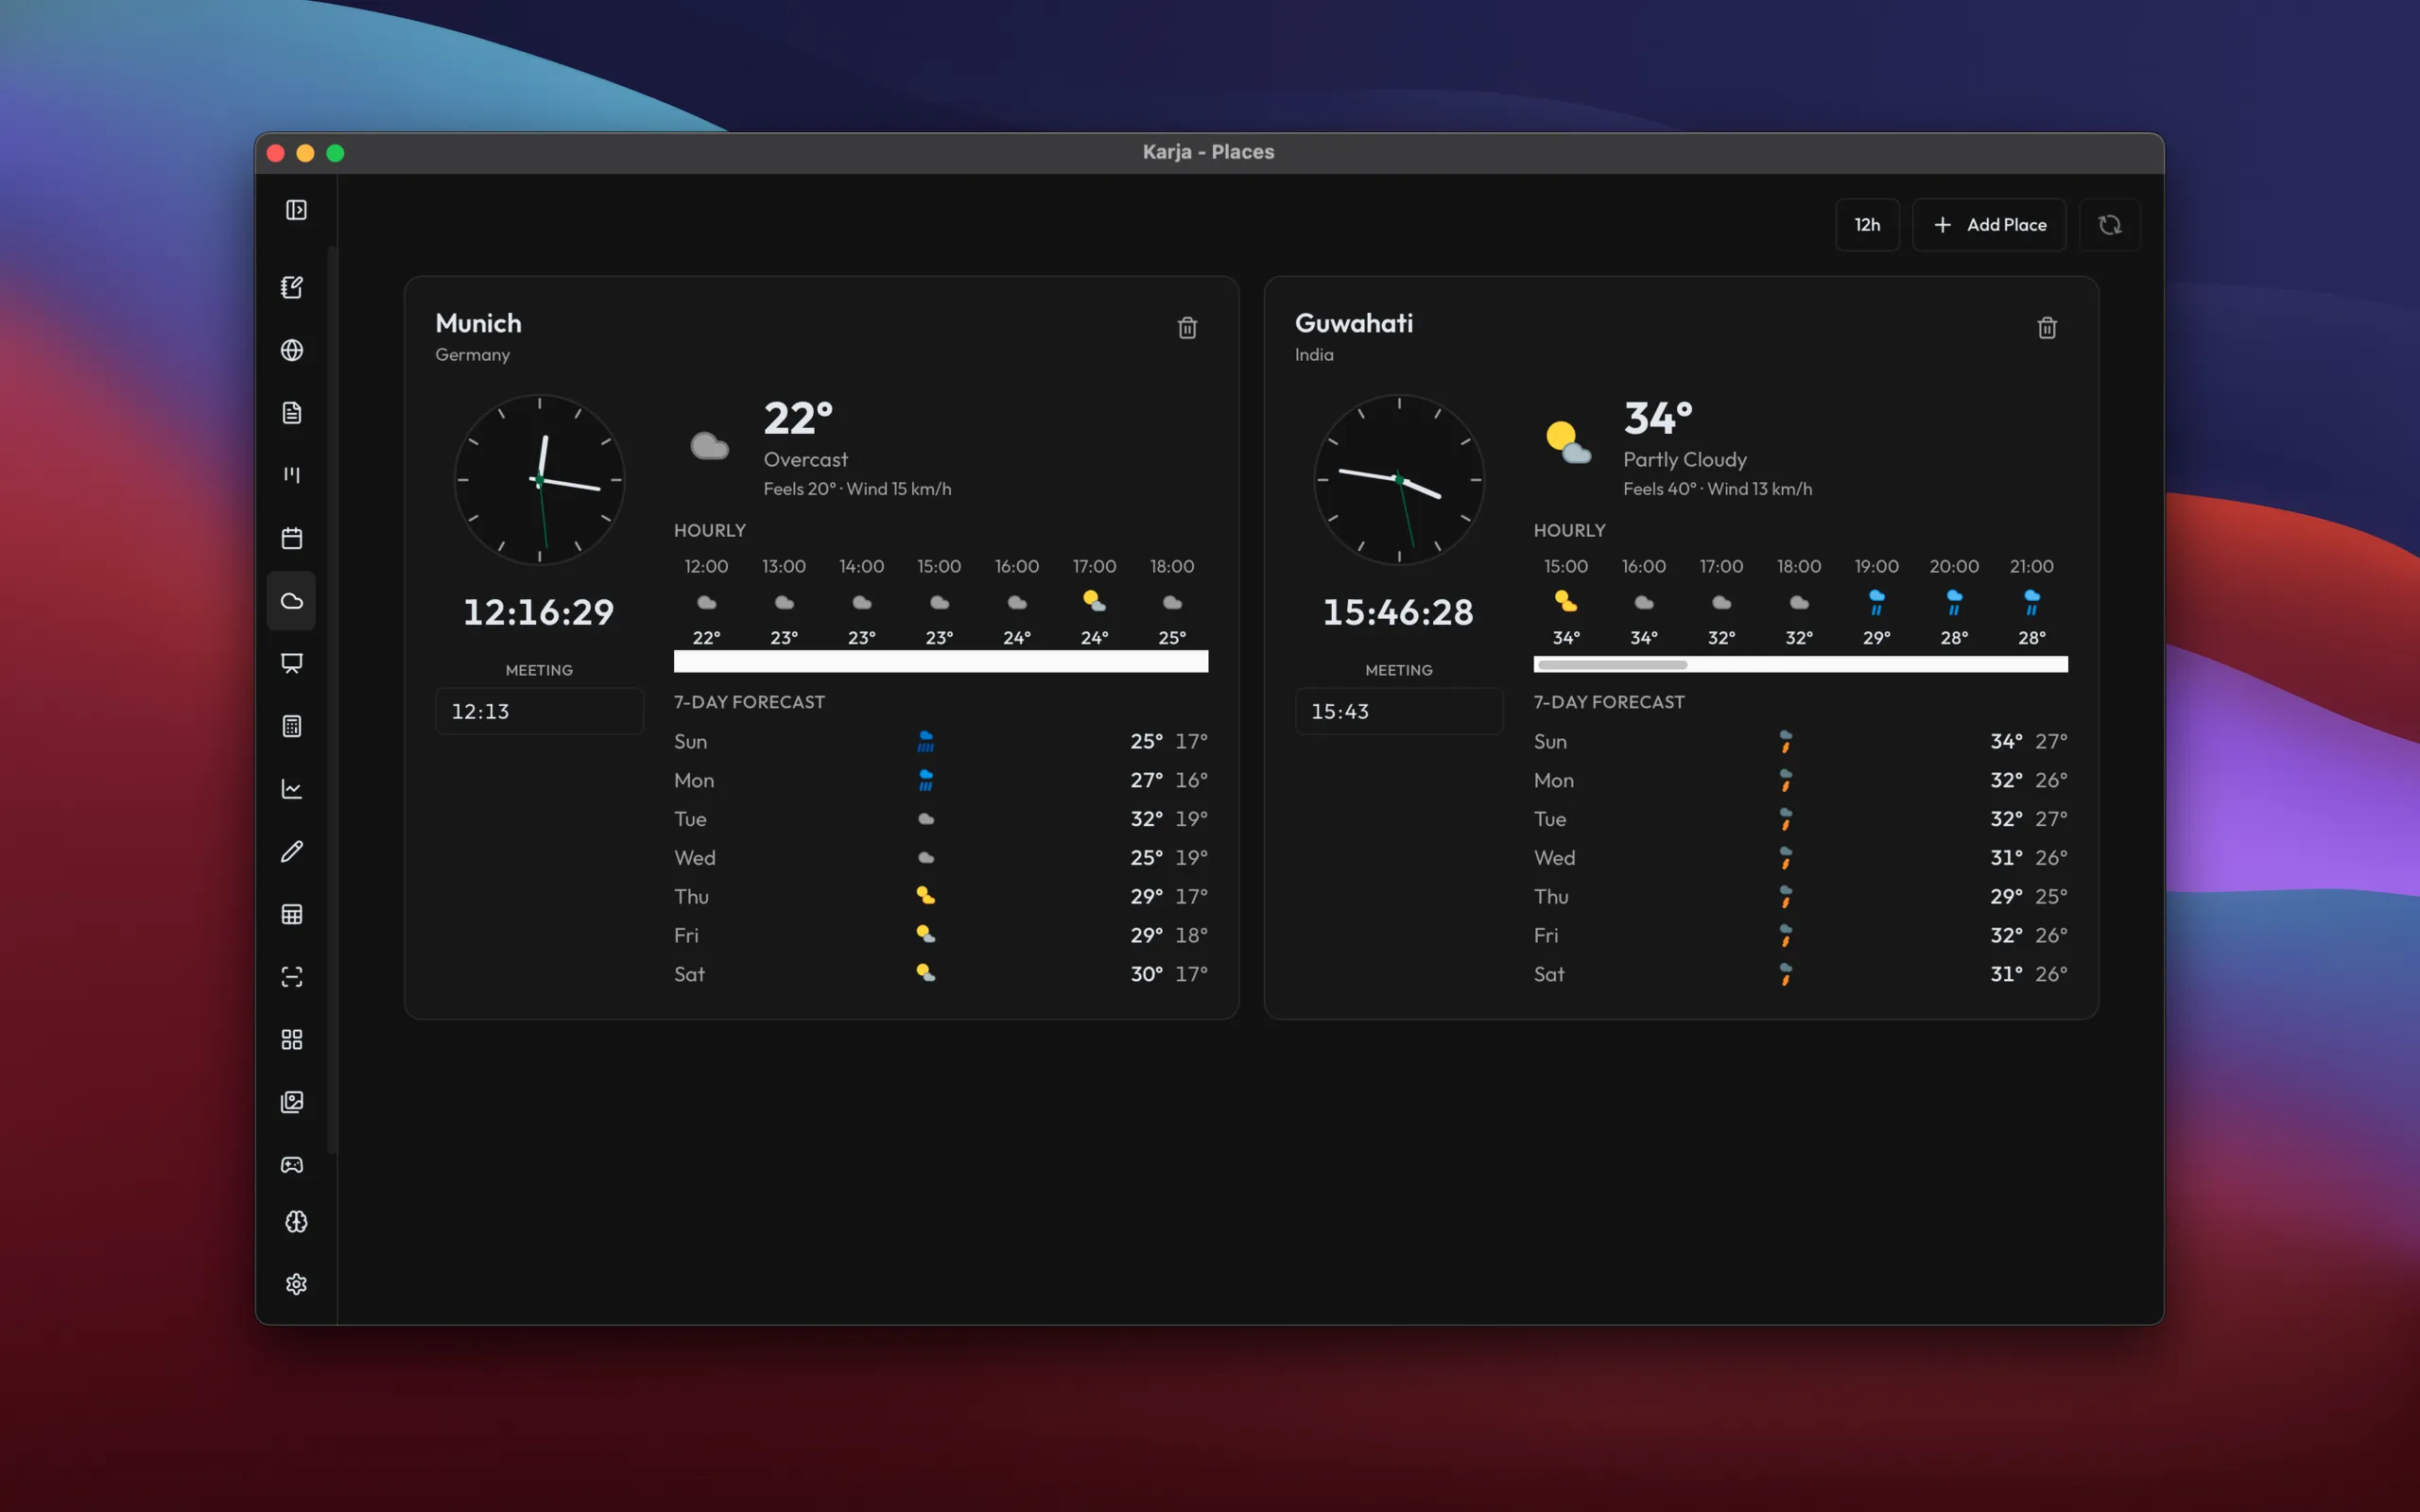The image size is (2420, 1512).
Task: Select the Guwahati city title
Action: pyautogui.click(x=1354, y=323)
